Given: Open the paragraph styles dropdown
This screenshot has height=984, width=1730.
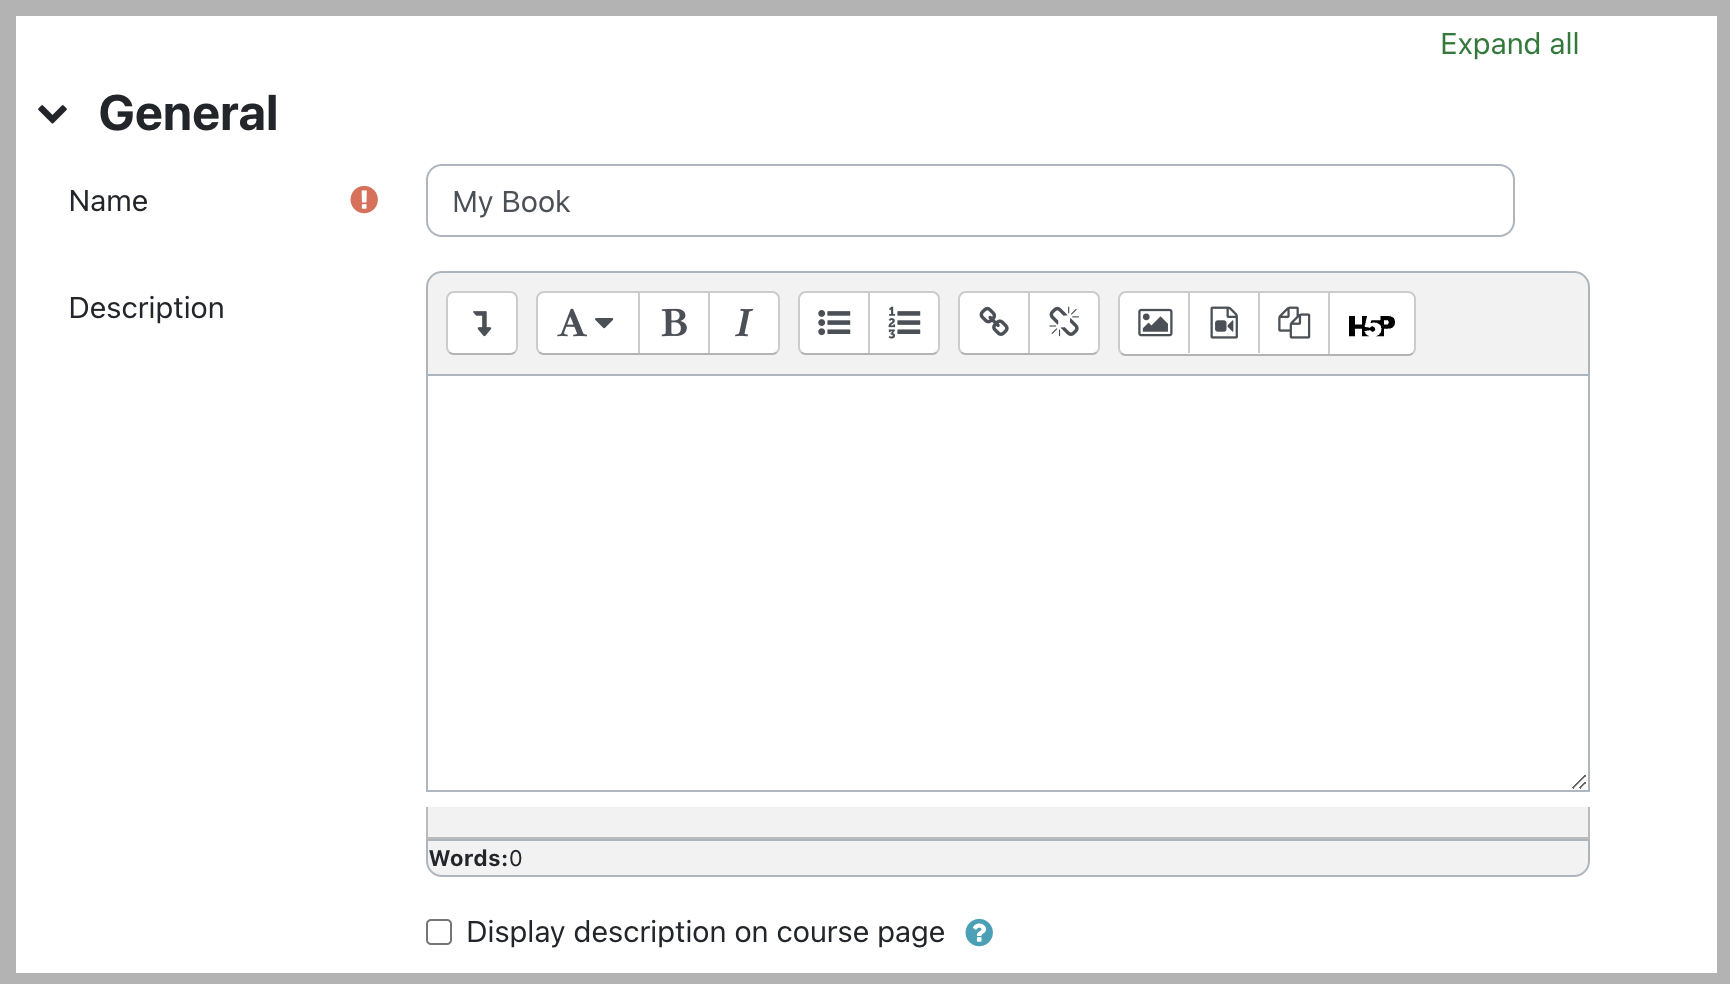Looking at the screenshot, I should [587, 323].
